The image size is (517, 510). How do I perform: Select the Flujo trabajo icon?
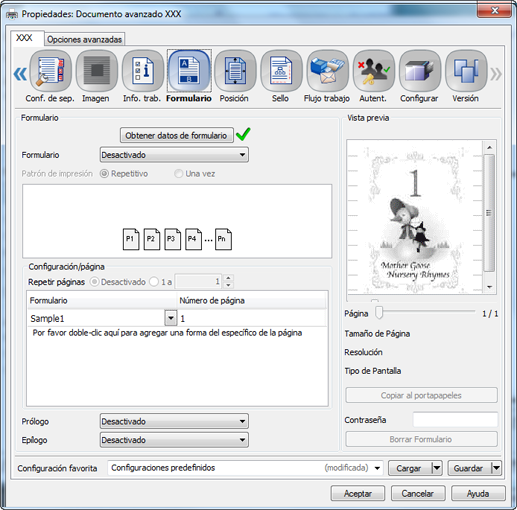[327, 71]
